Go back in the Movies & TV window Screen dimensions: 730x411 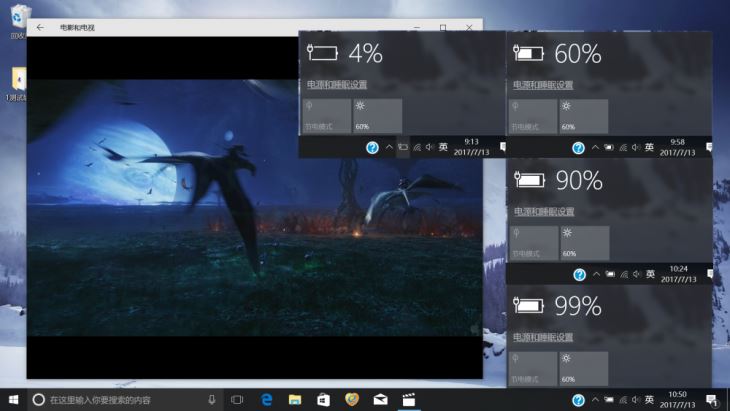[x=40, y=27]
